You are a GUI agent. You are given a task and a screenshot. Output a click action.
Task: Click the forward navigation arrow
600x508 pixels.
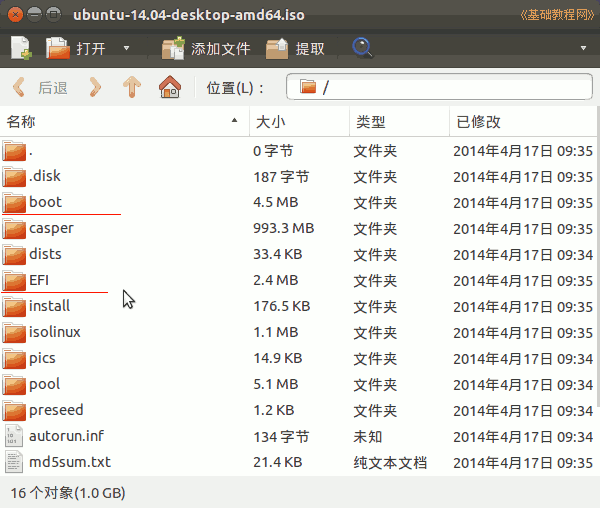[x=95, y=87]
